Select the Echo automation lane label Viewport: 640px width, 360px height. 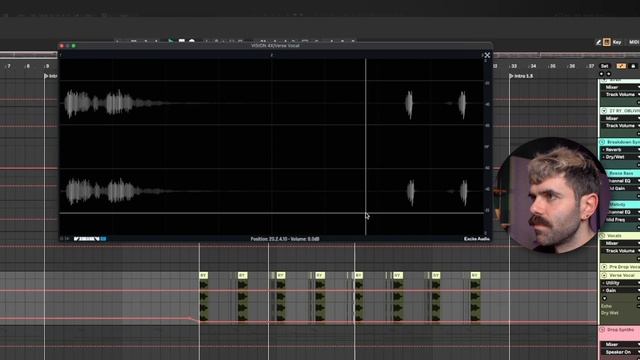point(606,306)
